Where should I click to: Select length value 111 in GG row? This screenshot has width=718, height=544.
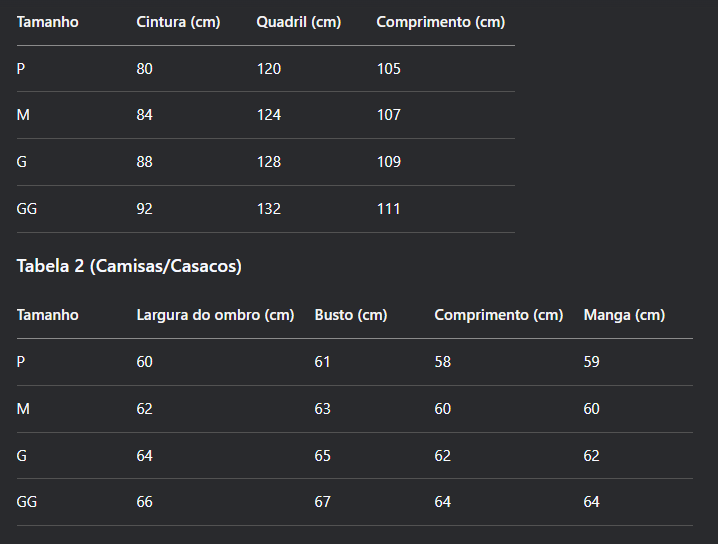389,209
